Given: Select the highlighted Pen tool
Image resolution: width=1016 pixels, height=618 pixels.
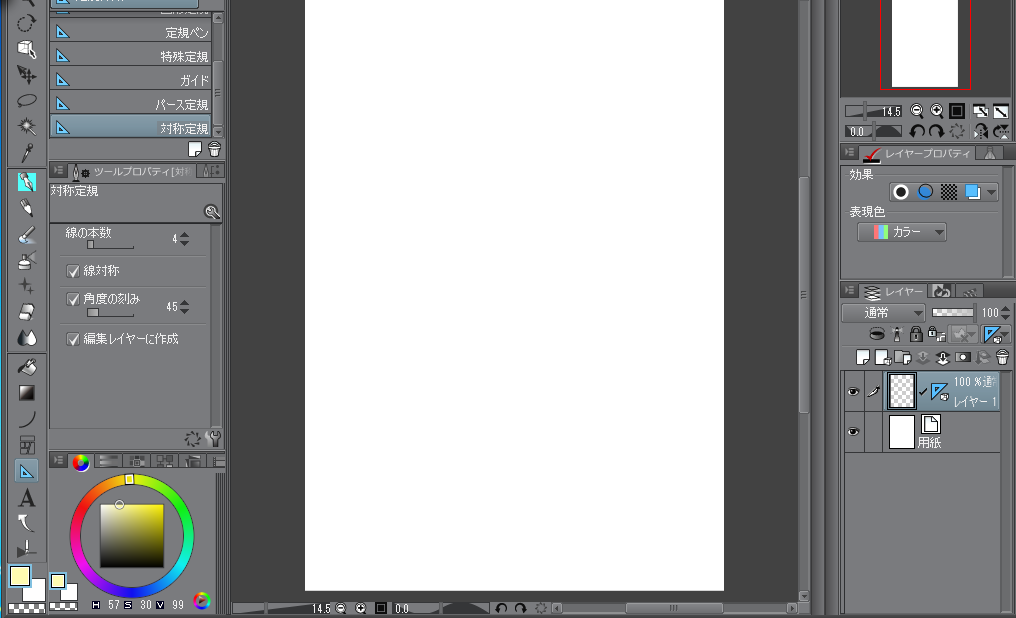Looking at the screenshot, I should (x=27, y=181).
